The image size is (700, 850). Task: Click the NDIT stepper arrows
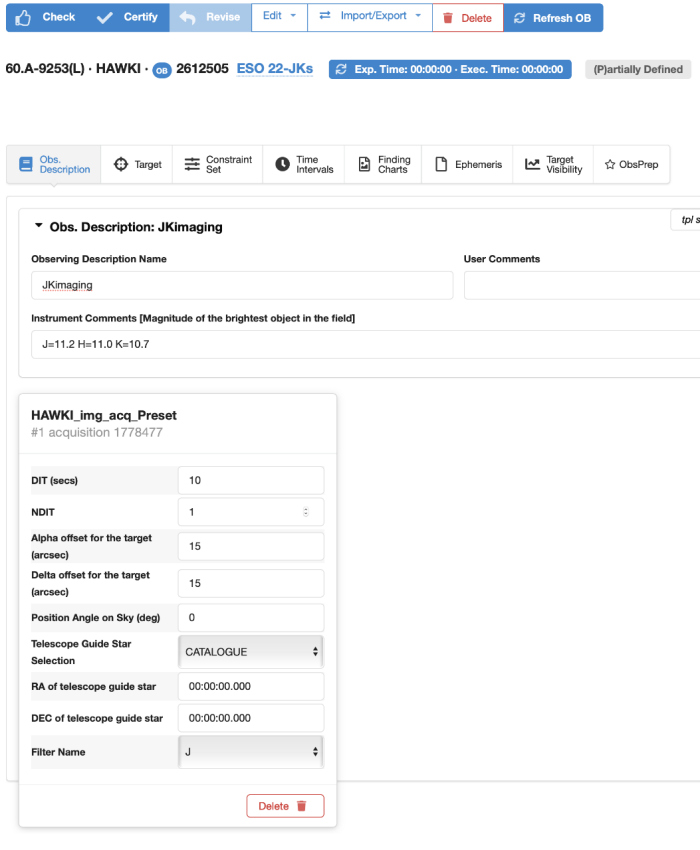point(306,512)
